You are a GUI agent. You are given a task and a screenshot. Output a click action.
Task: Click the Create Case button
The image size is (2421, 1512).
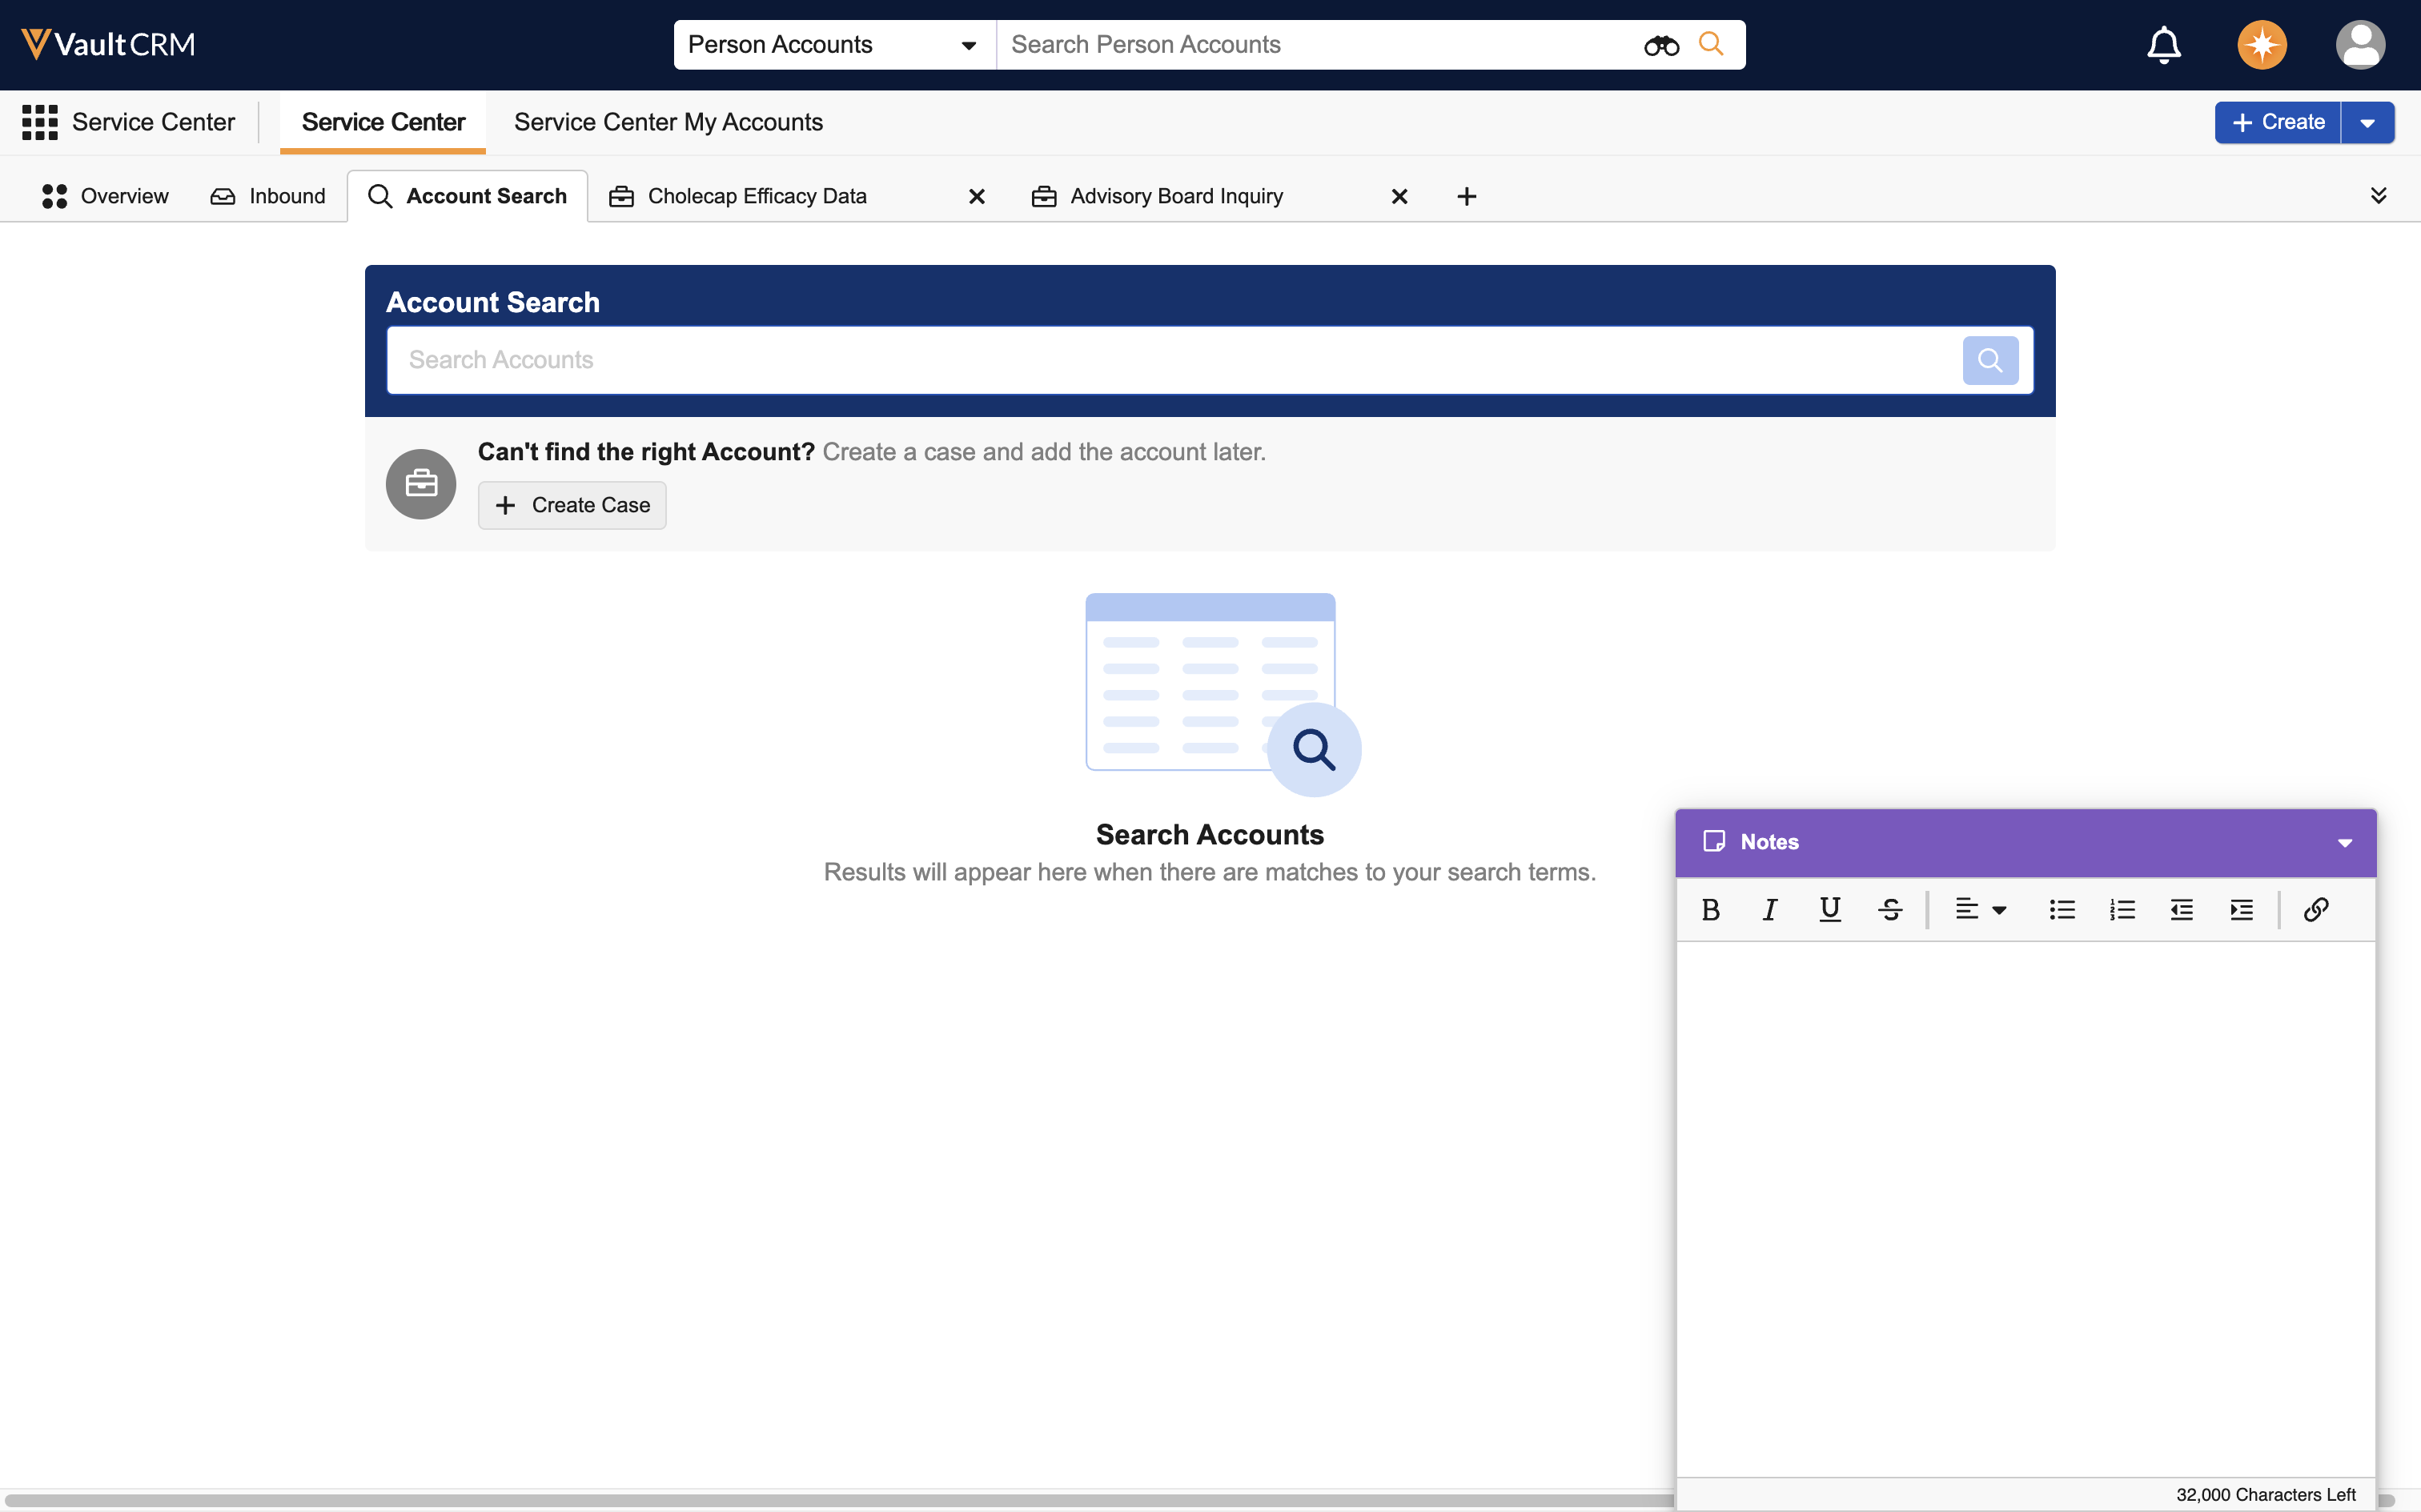[x=572, y=505]
